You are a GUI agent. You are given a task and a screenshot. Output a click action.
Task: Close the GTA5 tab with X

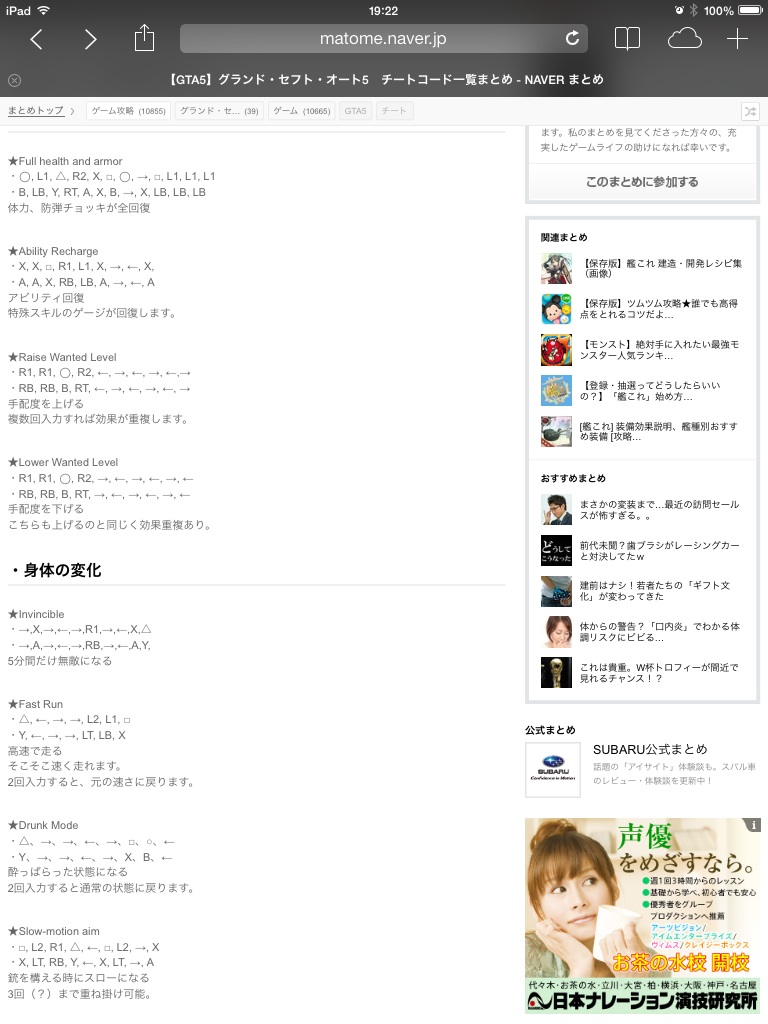point(14,80)
